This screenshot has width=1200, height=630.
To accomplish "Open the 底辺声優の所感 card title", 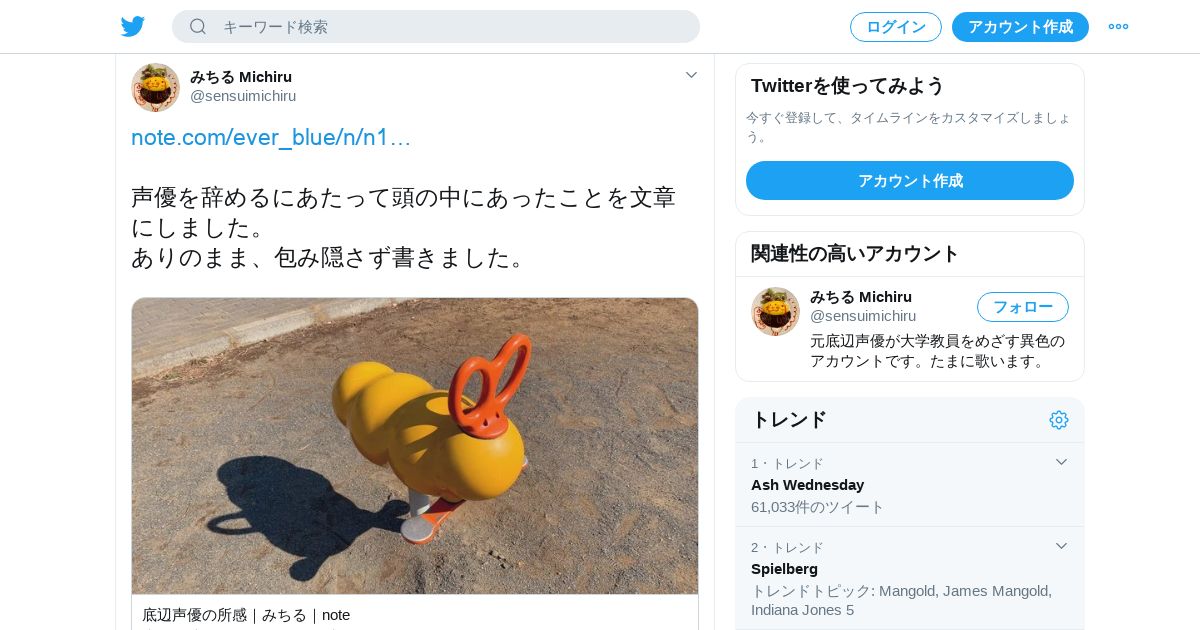I will pyautogui.click(x=246, y=615).
